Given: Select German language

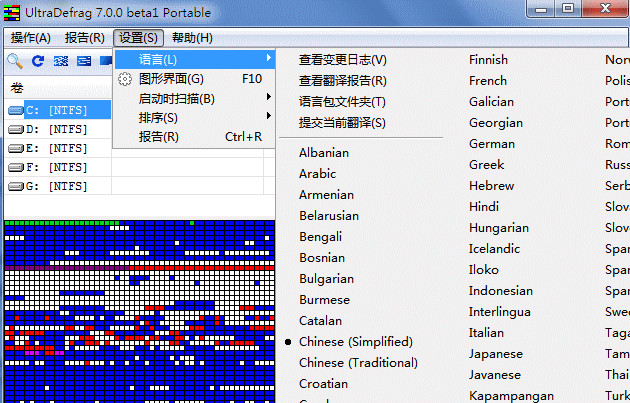Looking at the screenshot, I should pyautogui.click(x=492, y=144).
